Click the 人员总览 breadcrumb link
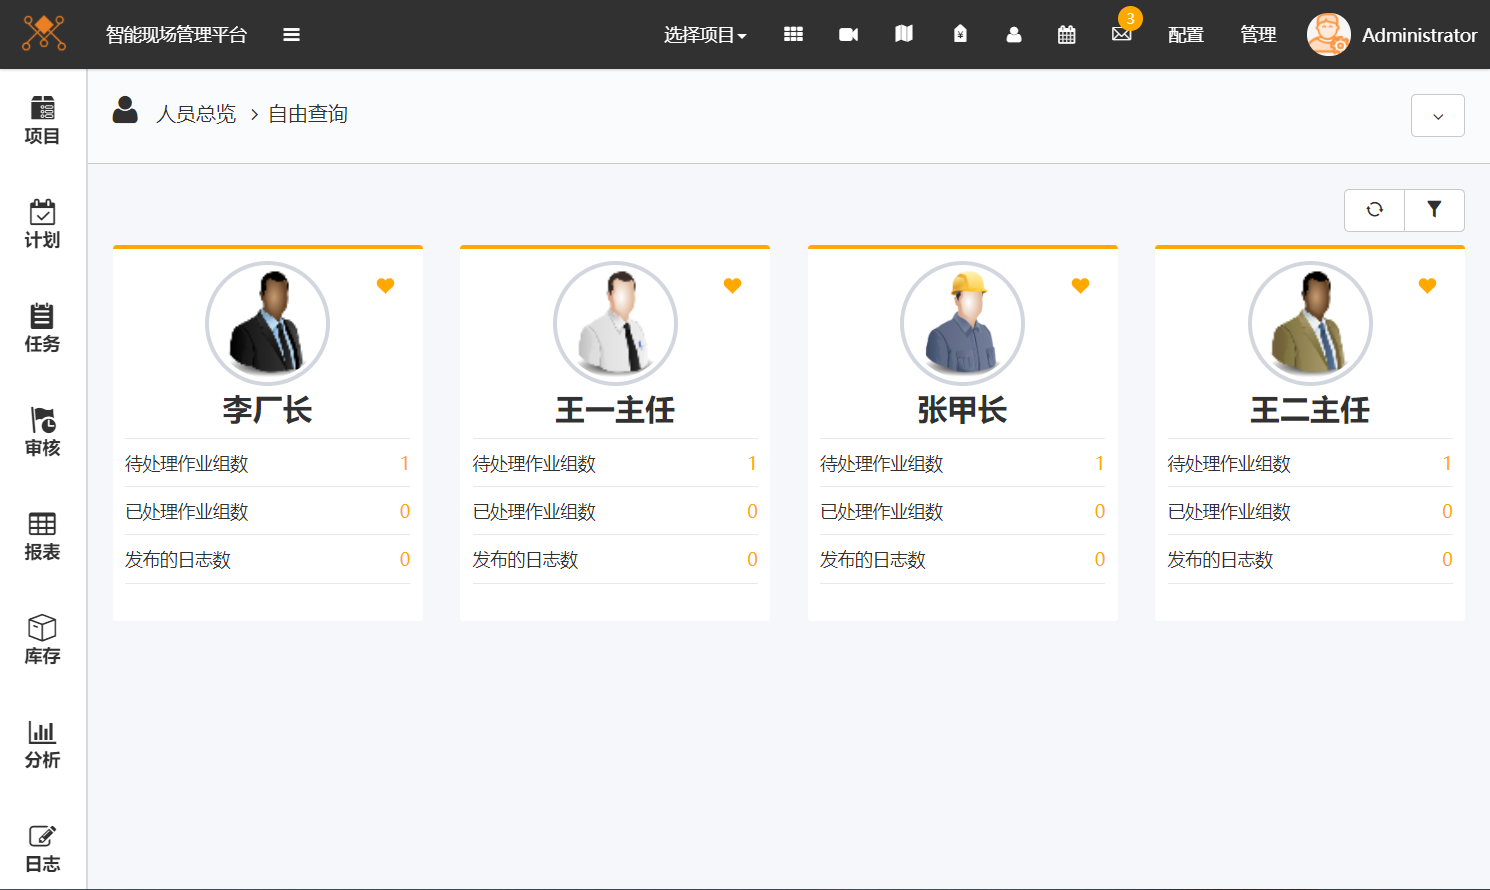The width and height of the screenshot is (1490, 890). [x=196, y=114]
